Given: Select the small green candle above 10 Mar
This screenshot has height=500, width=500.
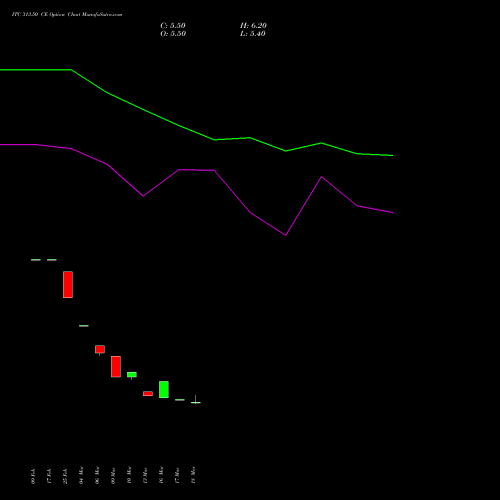Looking at the screenshot, I should (132, 375).
